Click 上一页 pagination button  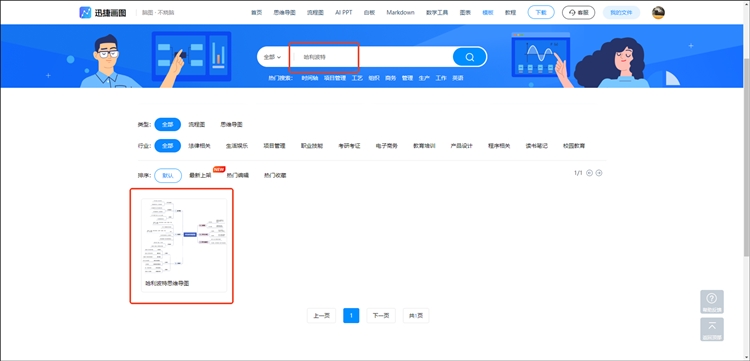[x=321, y=316]
